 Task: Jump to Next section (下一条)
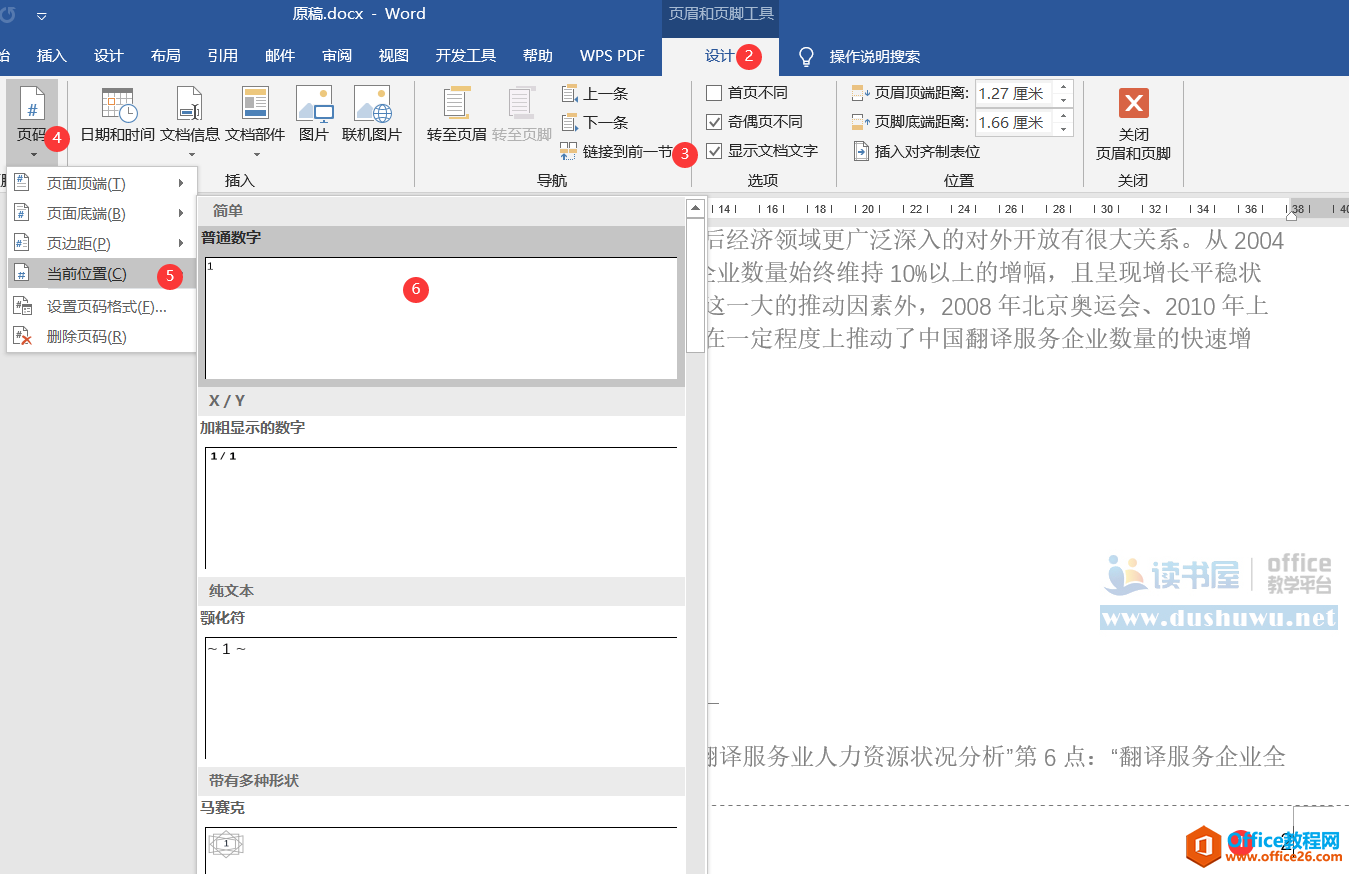595,122
